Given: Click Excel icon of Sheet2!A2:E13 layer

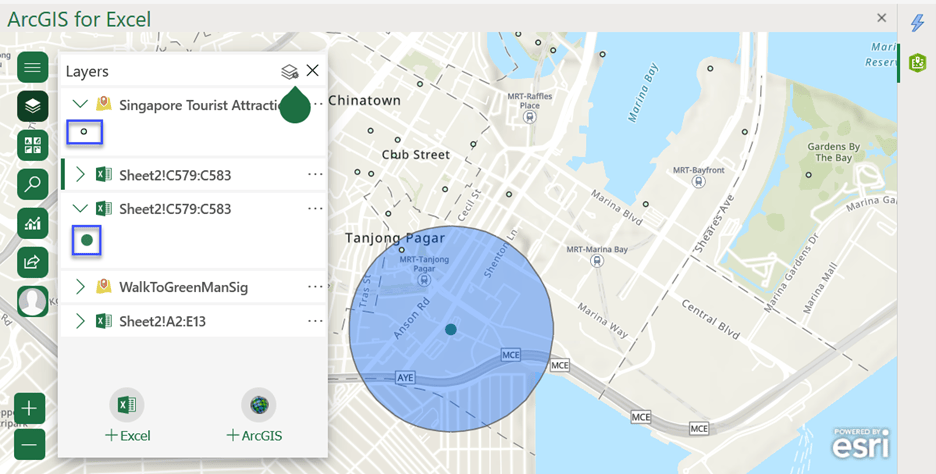Looking at the screenshot, I should [x=104, y=321].
